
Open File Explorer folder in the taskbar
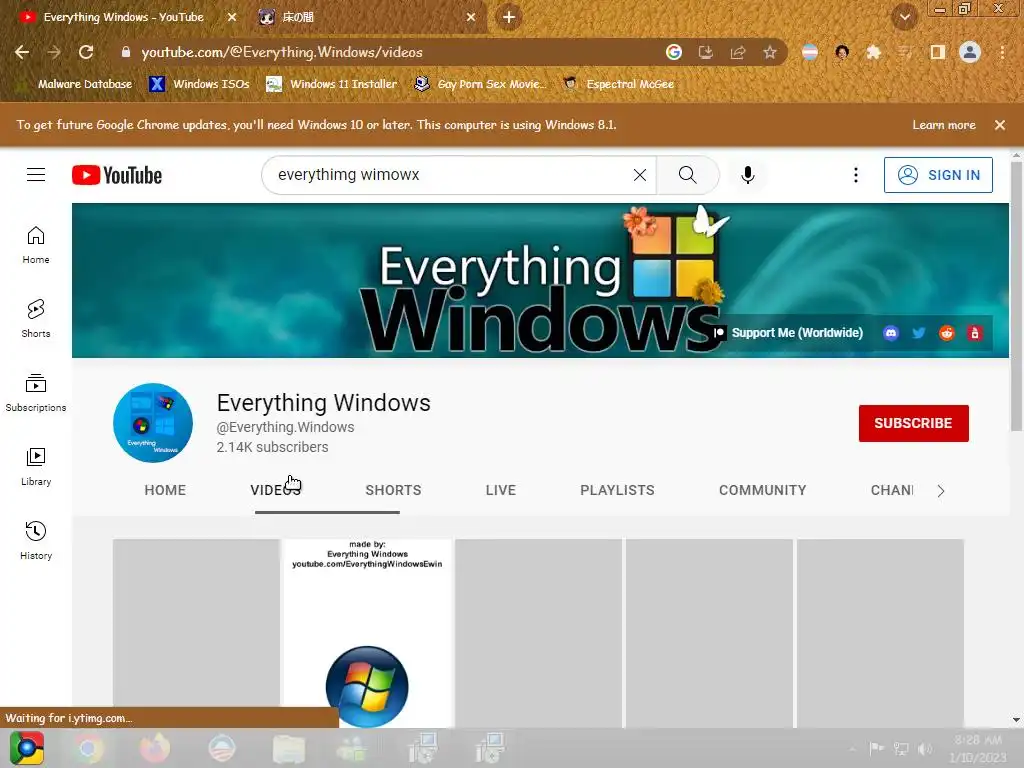(289, 748)
